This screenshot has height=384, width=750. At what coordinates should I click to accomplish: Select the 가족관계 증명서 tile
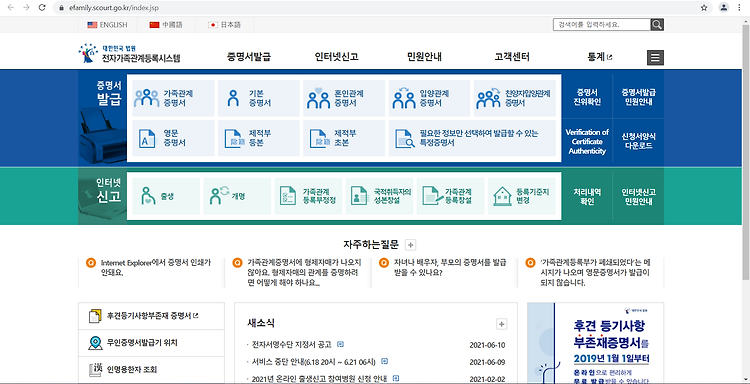click(x=173, y=98)
